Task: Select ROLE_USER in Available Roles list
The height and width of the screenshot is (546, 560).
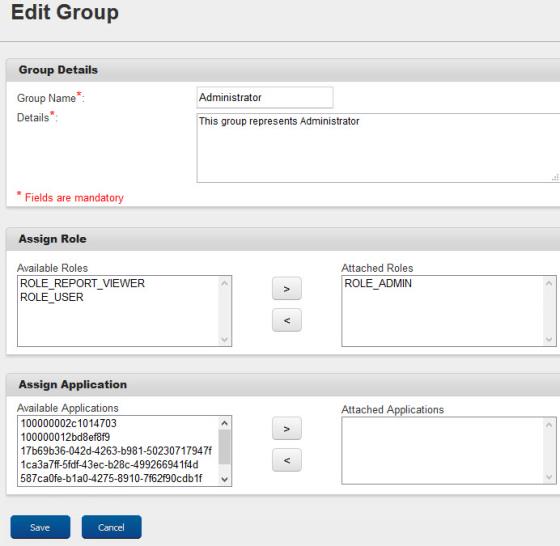Action: [52, 297]
